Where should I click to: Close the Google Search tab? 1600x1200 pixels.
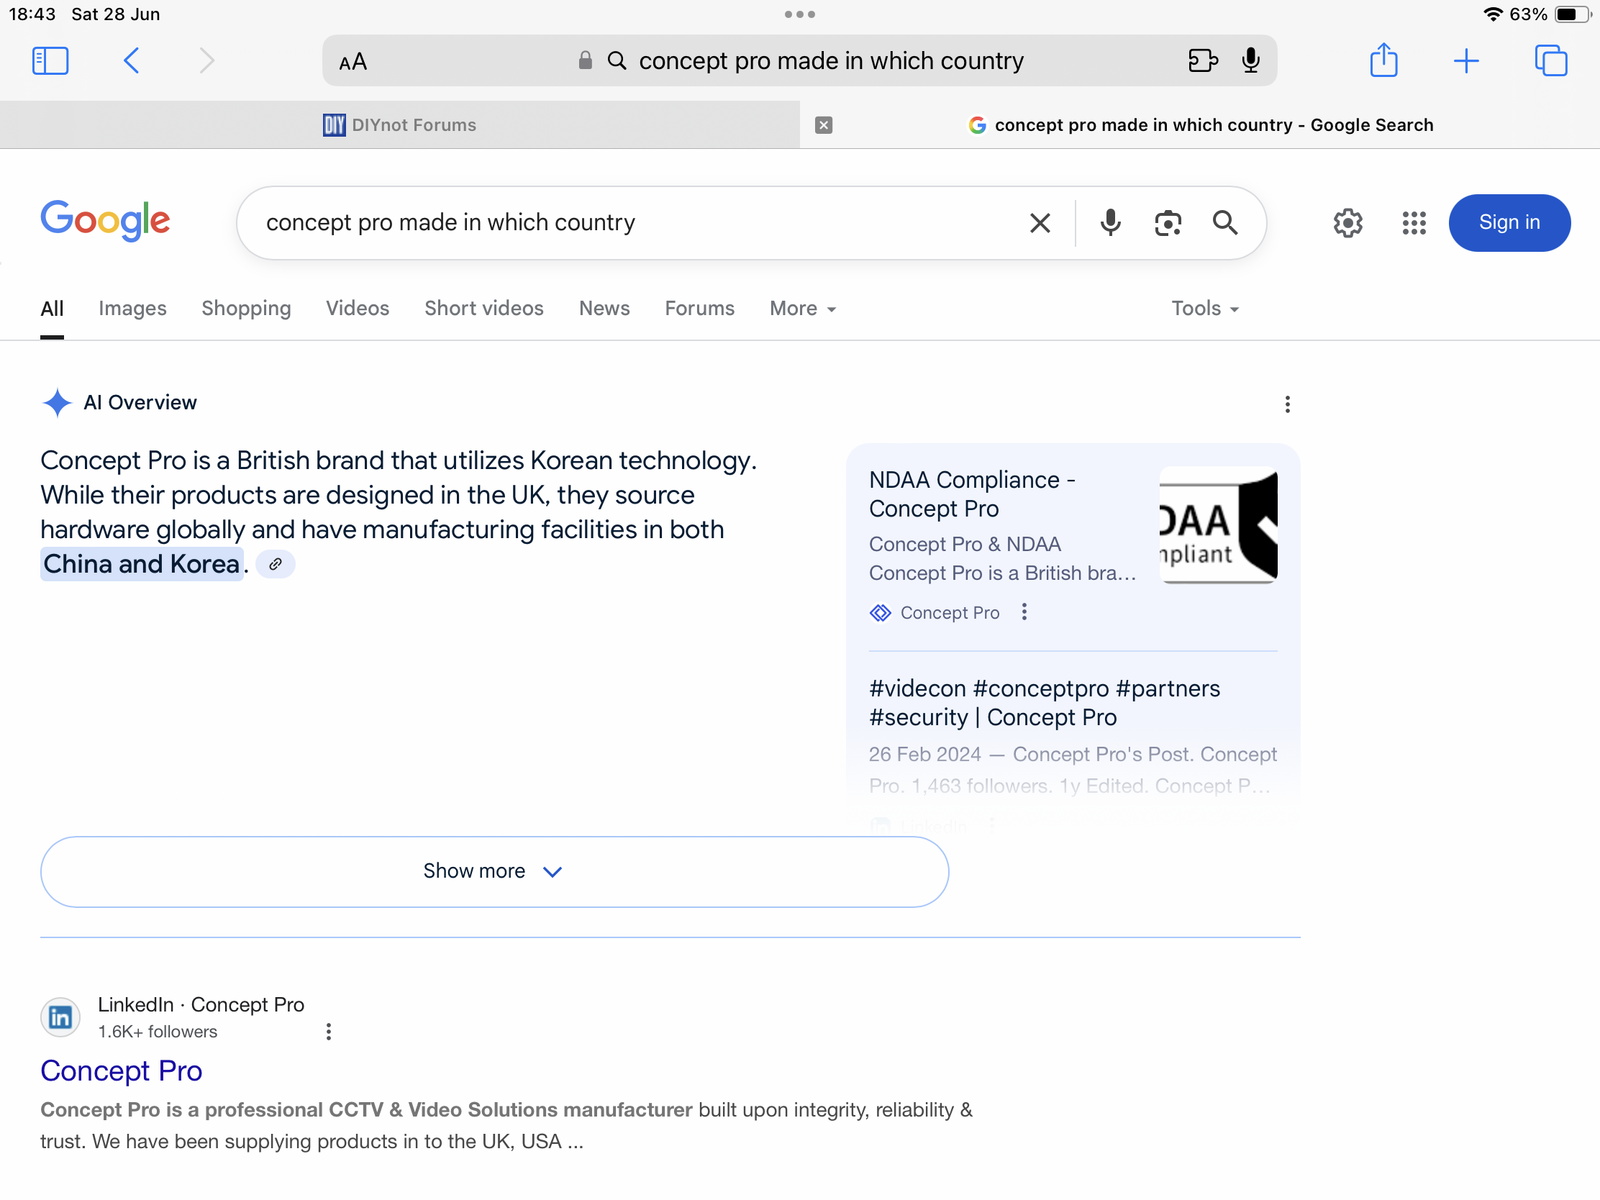pos(824,125)
